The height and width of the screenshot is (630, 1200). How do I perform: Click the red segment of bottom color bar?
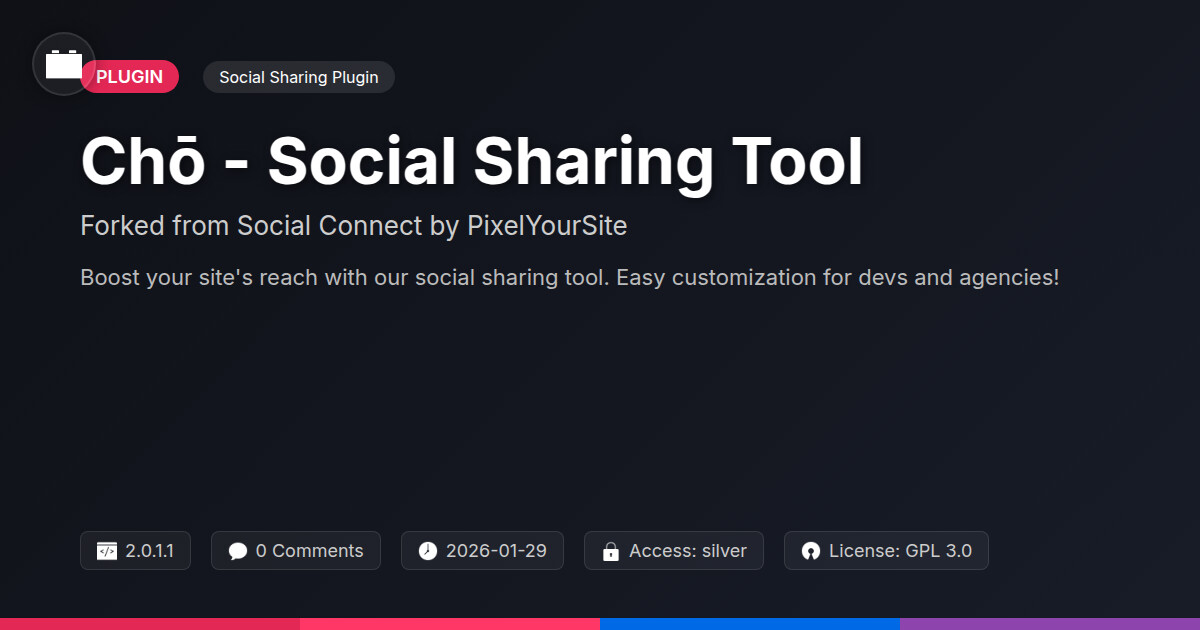[150, 623]
